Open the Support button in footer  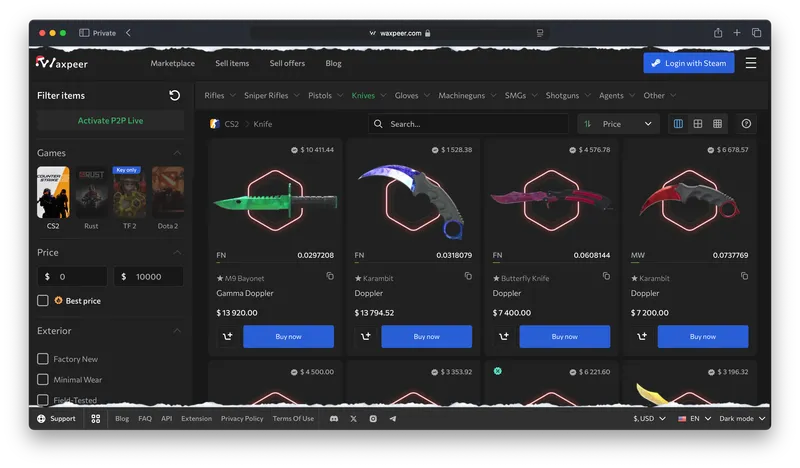(x=56, y=418)
